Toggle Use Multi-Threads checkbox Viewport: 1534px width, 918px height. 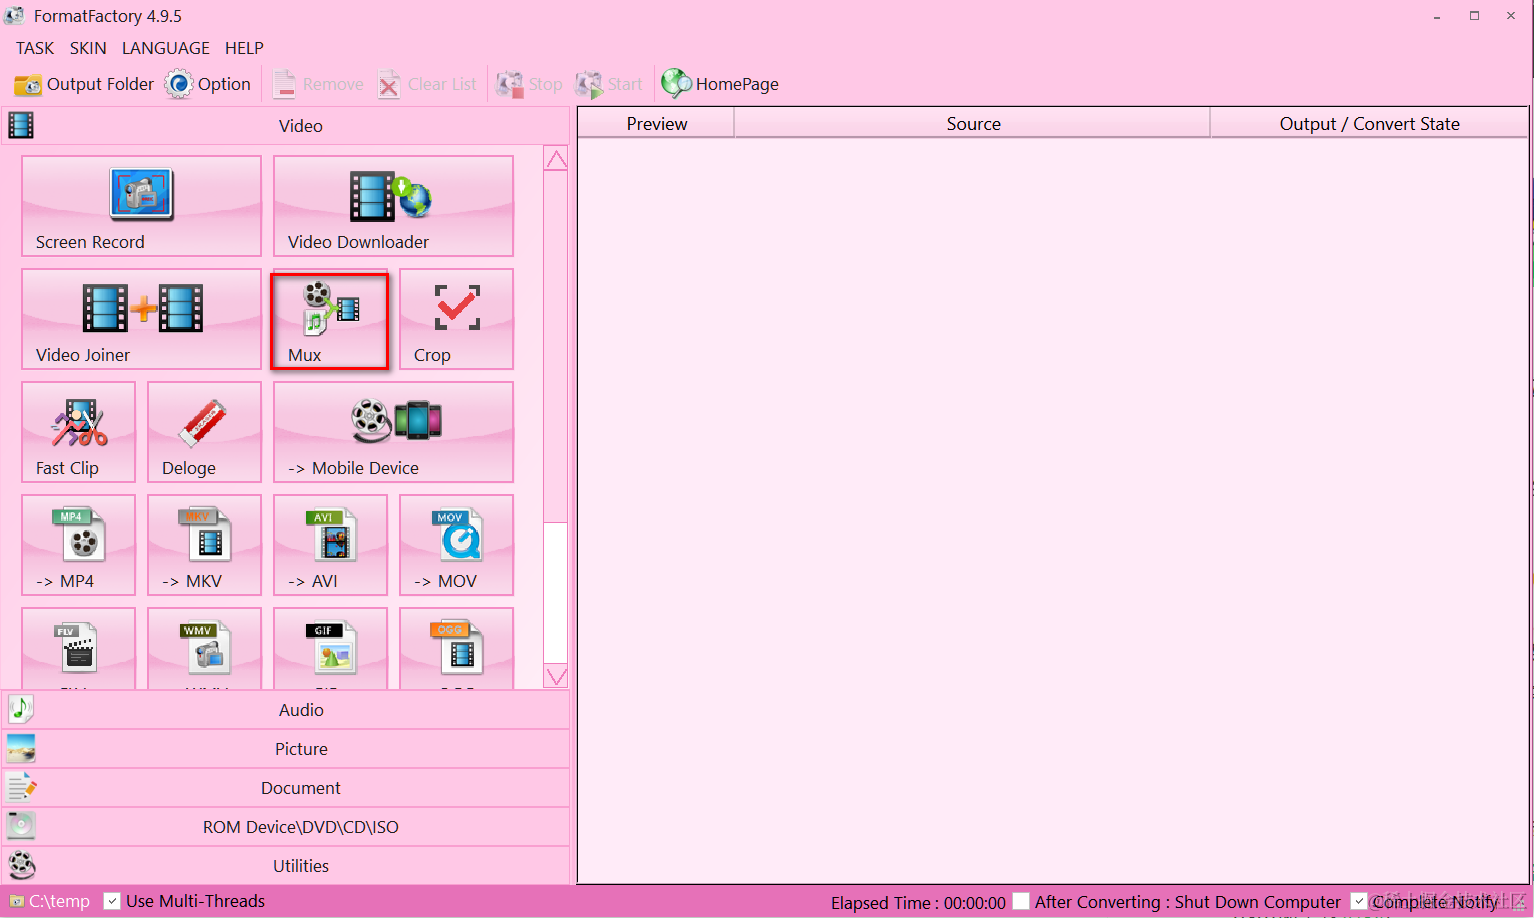(113, 901)
